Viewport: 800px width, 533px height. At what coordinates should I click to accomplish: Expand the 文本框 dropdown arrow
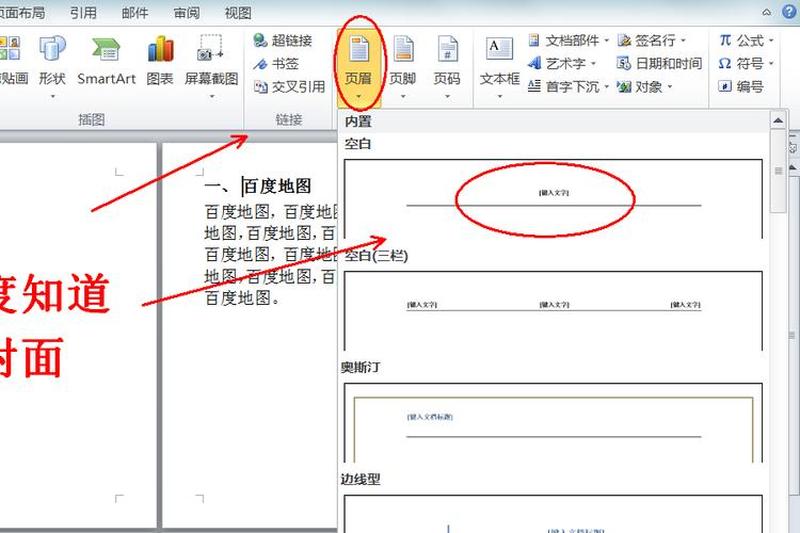tap(499, 96)
